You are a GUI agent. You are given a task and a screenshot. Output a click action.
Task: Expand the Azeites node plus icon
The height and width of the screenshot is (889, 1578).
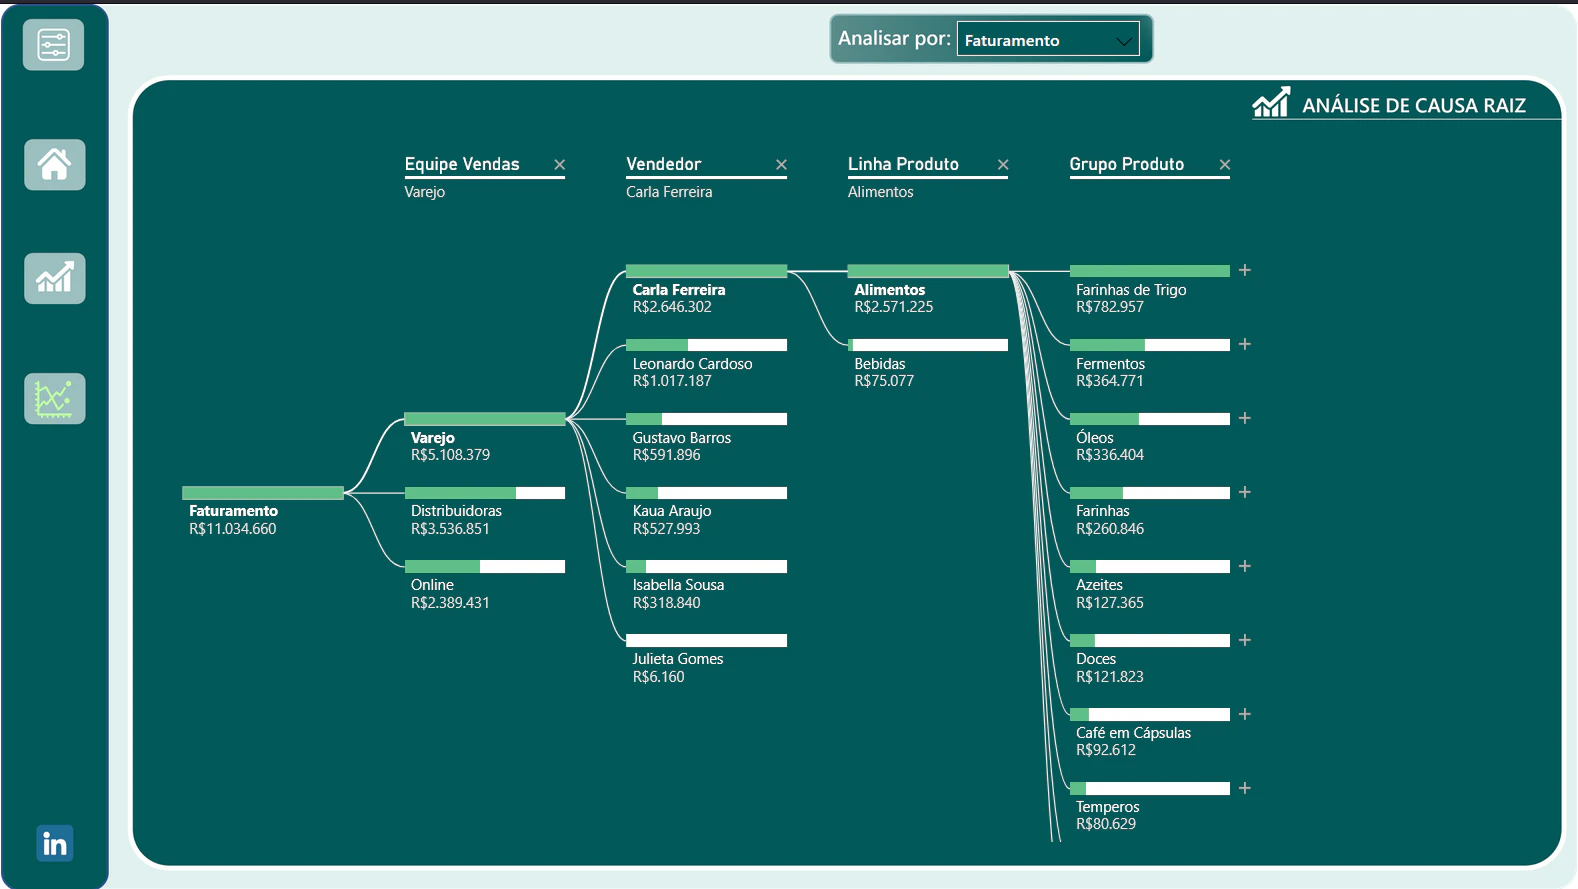(1245, 566)
